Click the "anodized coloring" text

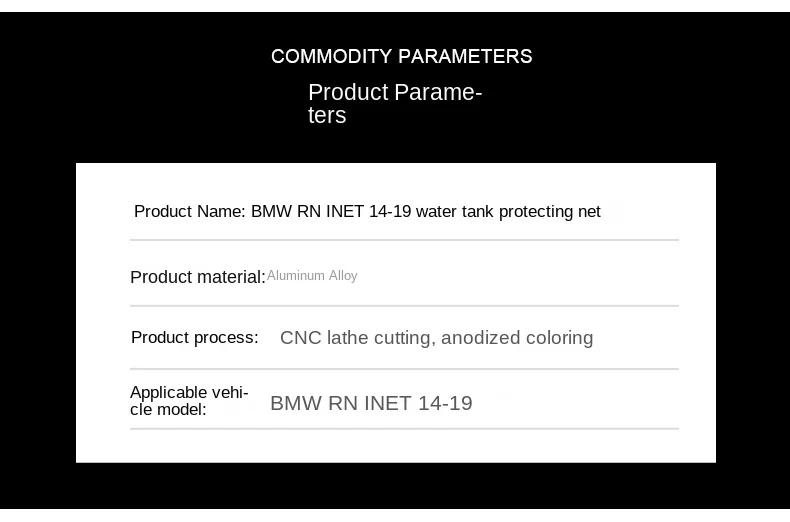point(517,338)
